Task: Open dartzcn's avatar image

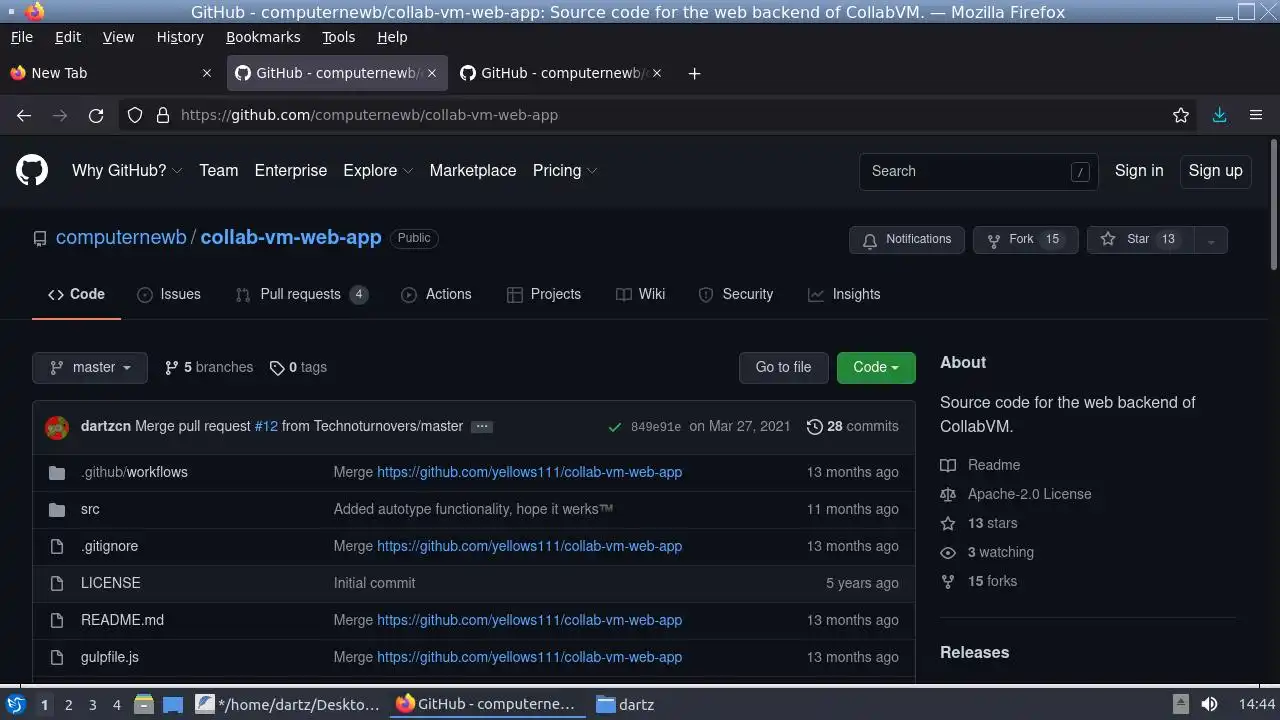Action: pyautogui.click(x=57, y=427)
